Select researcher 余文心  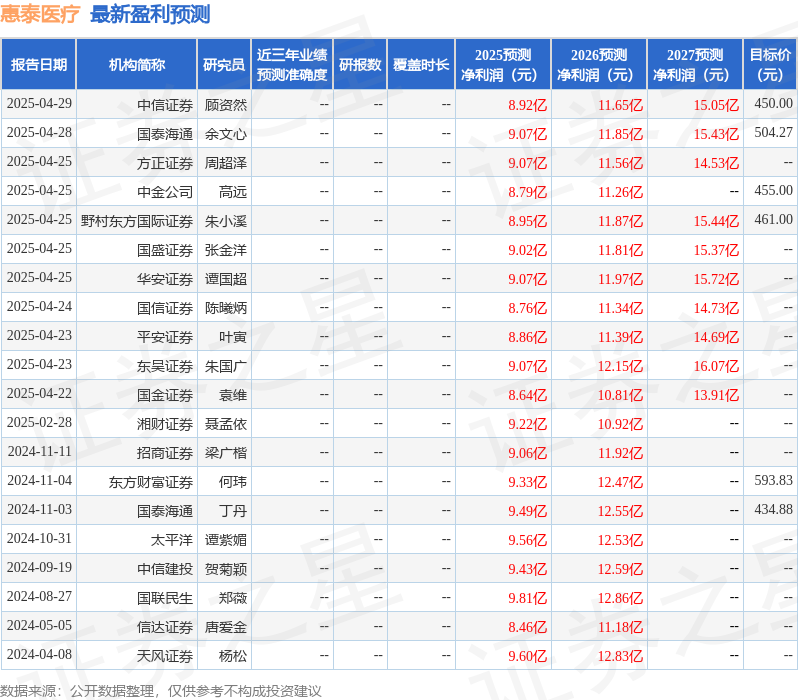click(225, 134)
